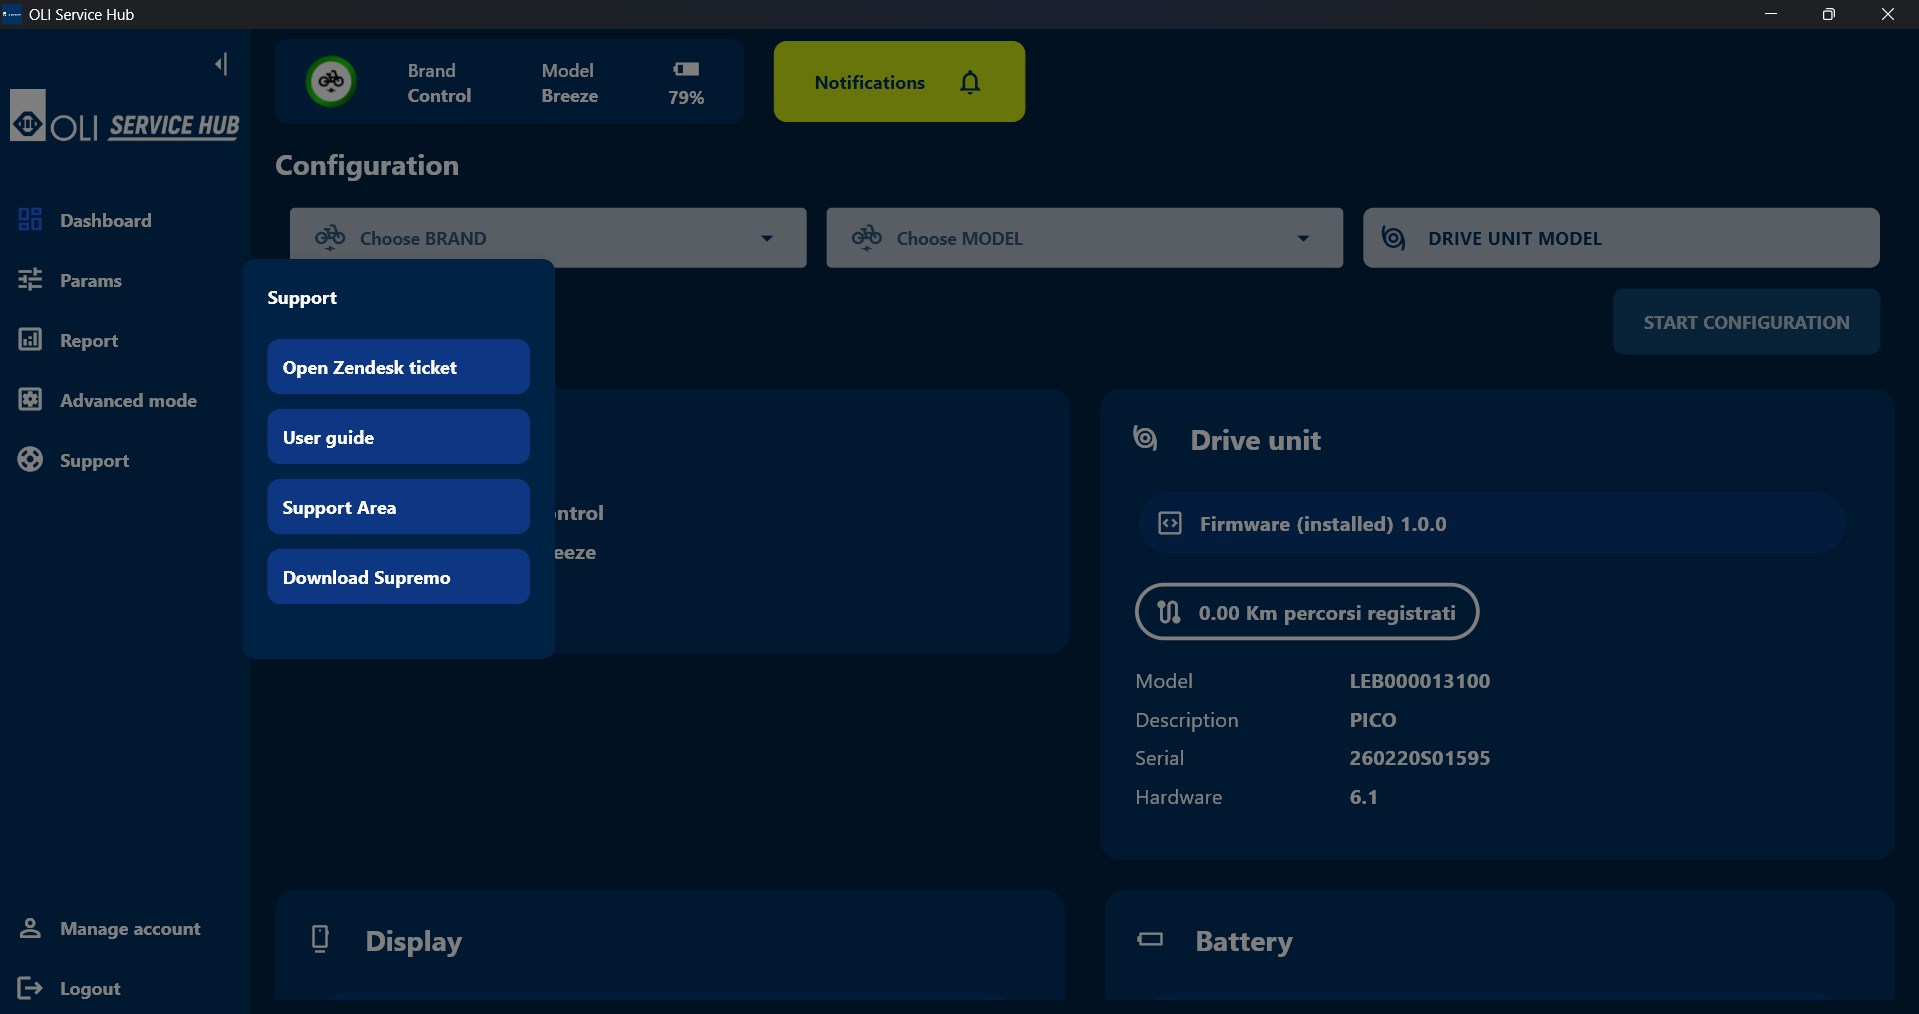Image resolution: width=1919 pixels, height=1014 pixels.
Task: Click the Display section phone icon
Action: coord(320,939)
